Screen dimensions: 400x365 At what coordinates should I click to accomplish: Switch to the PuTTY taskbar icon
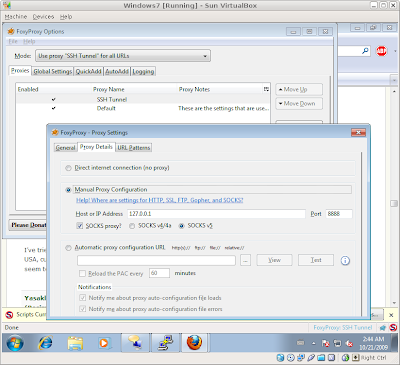(165, 343)
